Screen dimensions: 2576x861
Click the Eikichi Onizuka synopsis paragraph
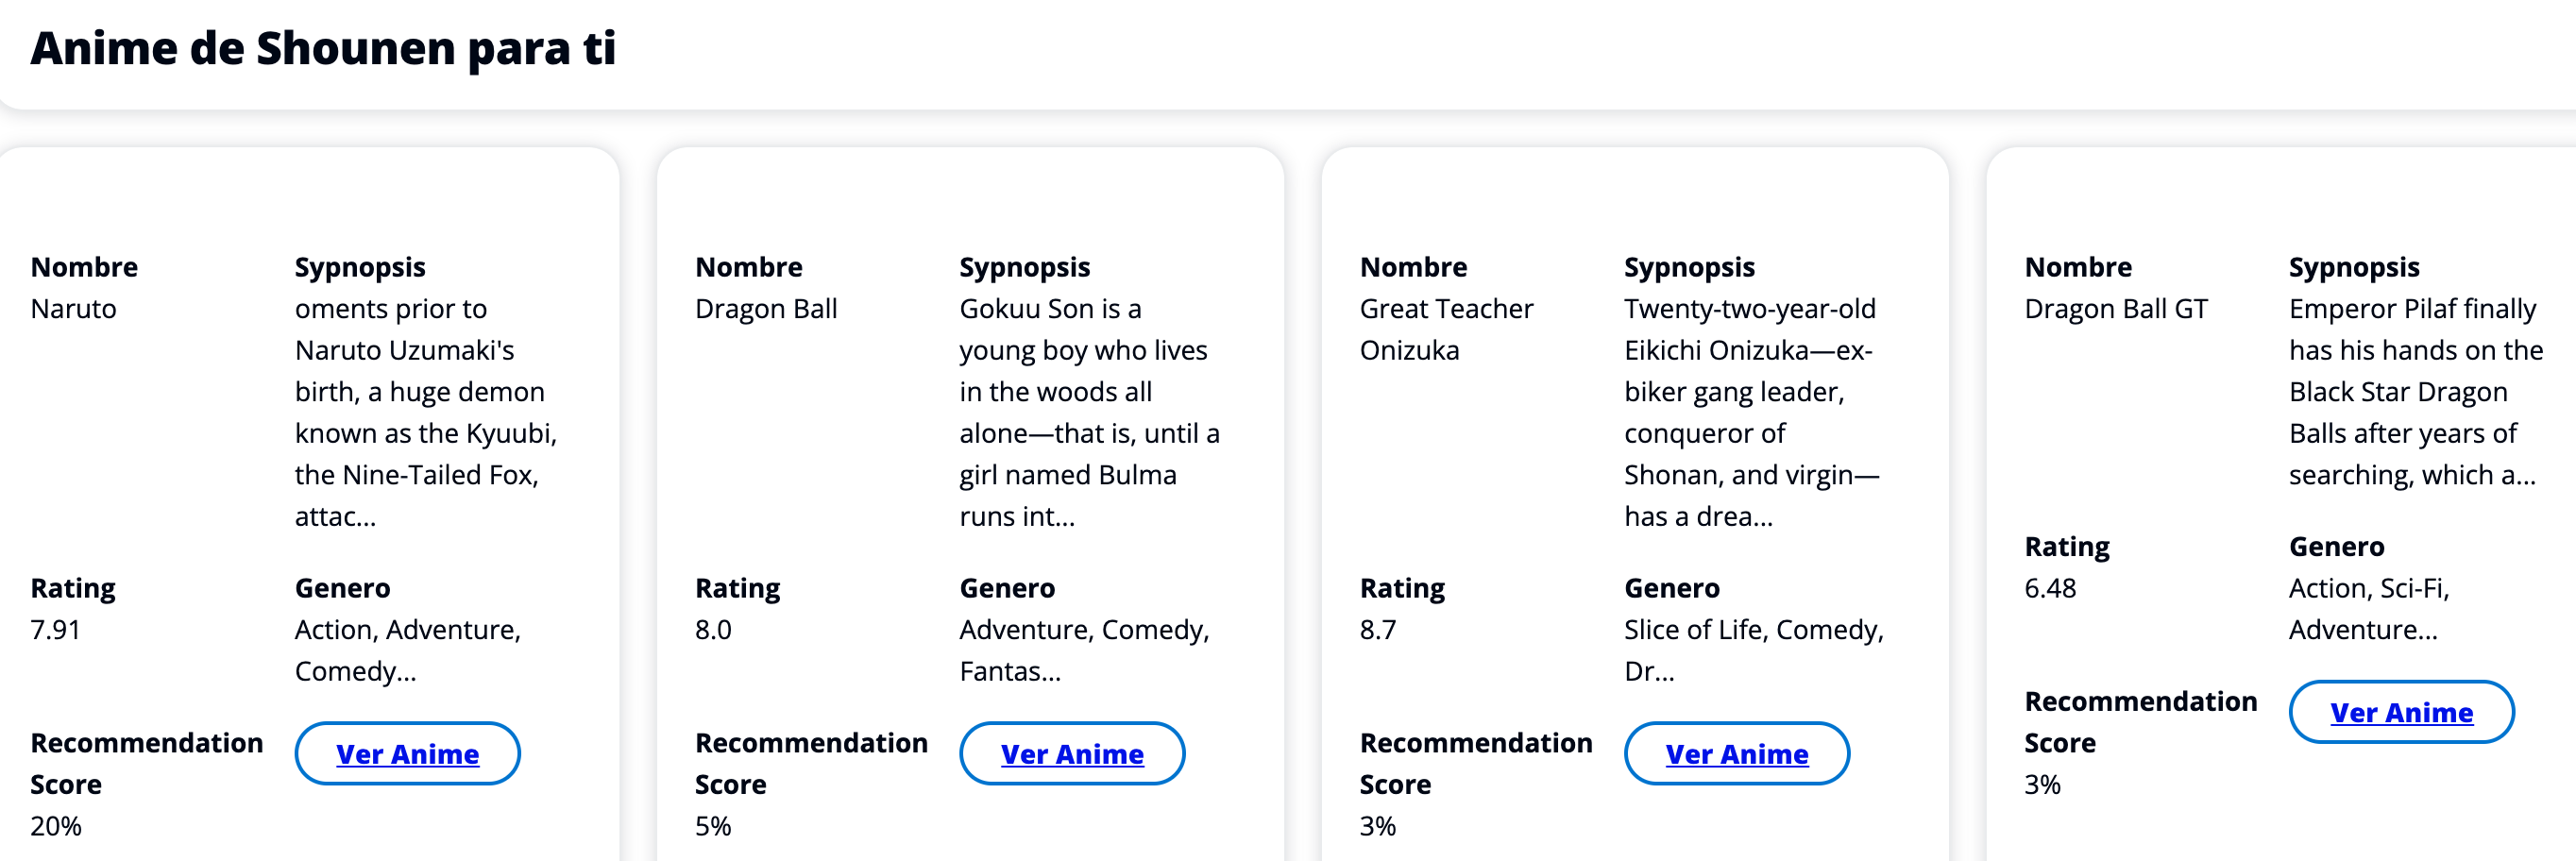(1750, 412)
